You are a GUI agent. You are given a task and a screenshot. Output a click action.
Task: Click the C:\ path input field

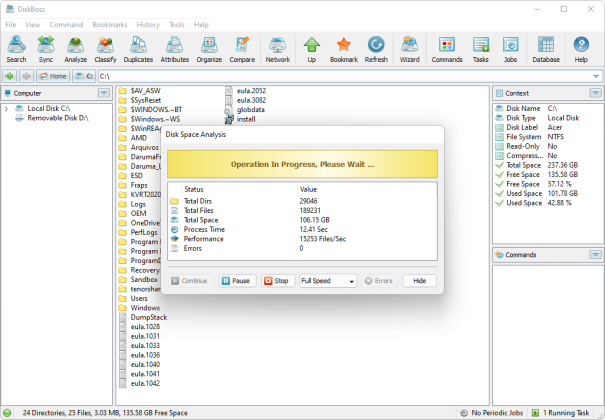click(x=343, y=76)
